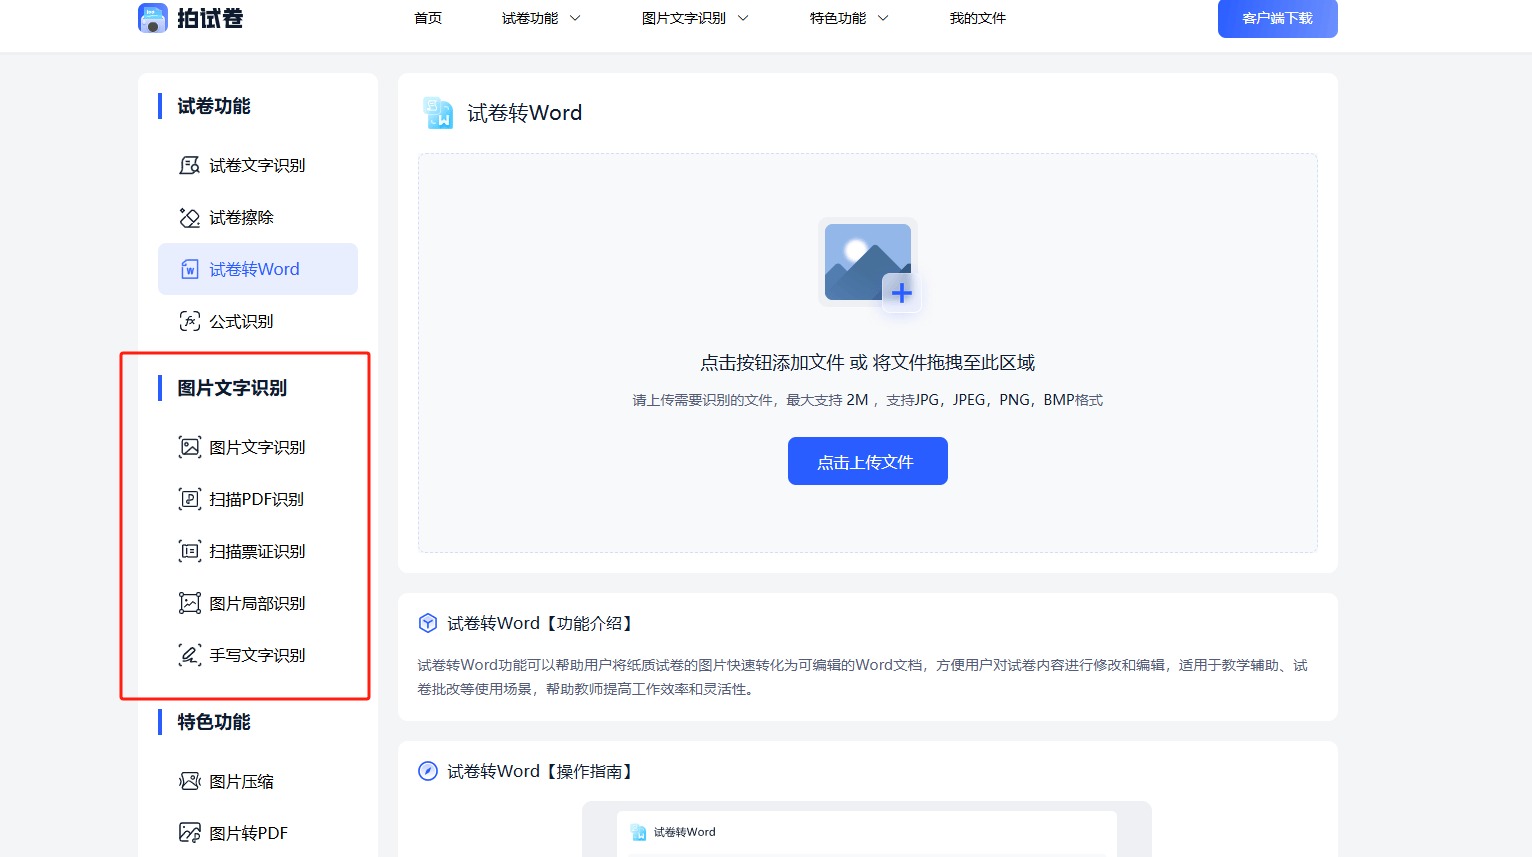The height and width of the screenshot is (857, 1532).
Task: Click the 试卷转Word sidebar document icon
Action: coord(189,269)
